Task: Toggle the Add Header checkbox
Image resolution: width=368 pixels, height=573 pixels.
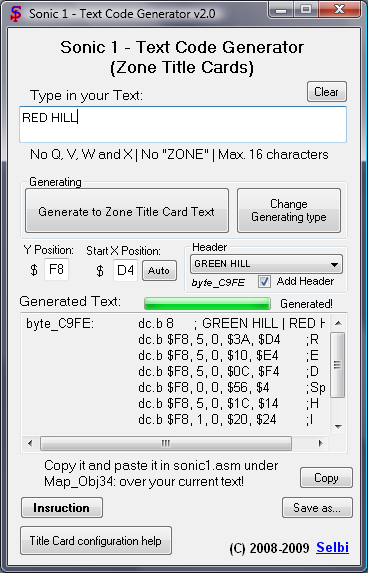Action: (264, 282)
